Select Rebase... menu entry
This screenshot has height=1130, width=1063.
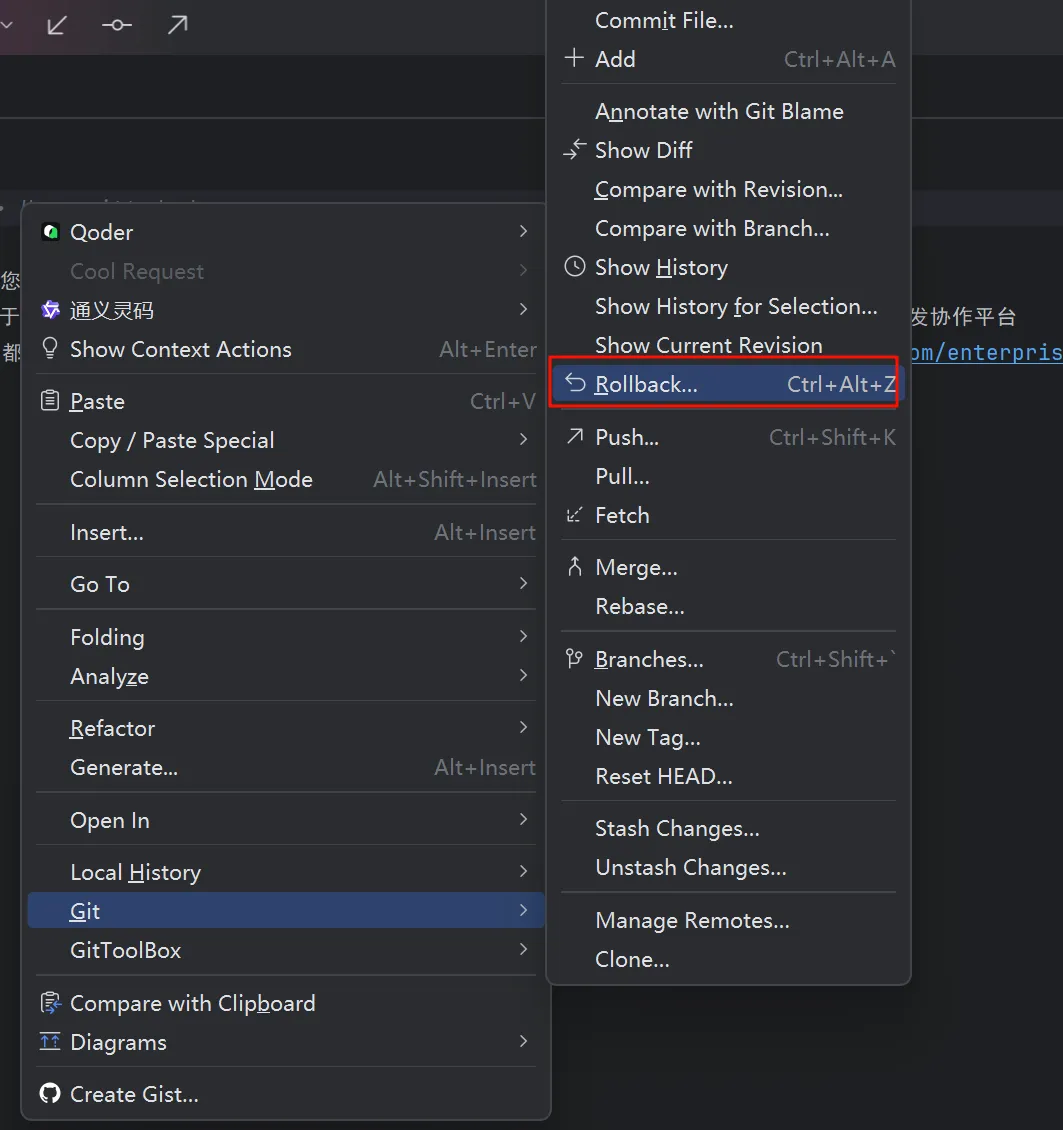click(x=729, y=606)
